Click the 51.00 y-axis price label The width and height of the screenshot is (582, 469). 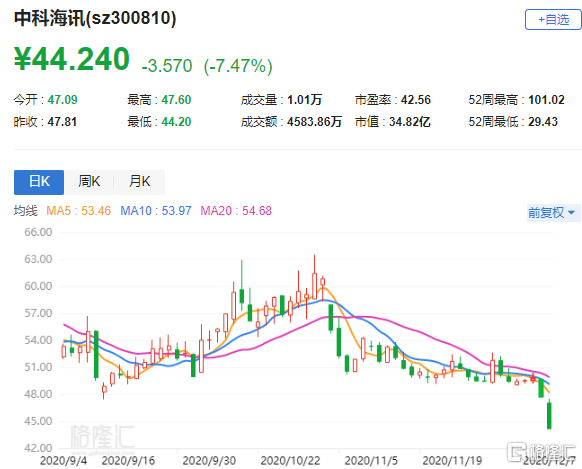[x=38, y=367]
